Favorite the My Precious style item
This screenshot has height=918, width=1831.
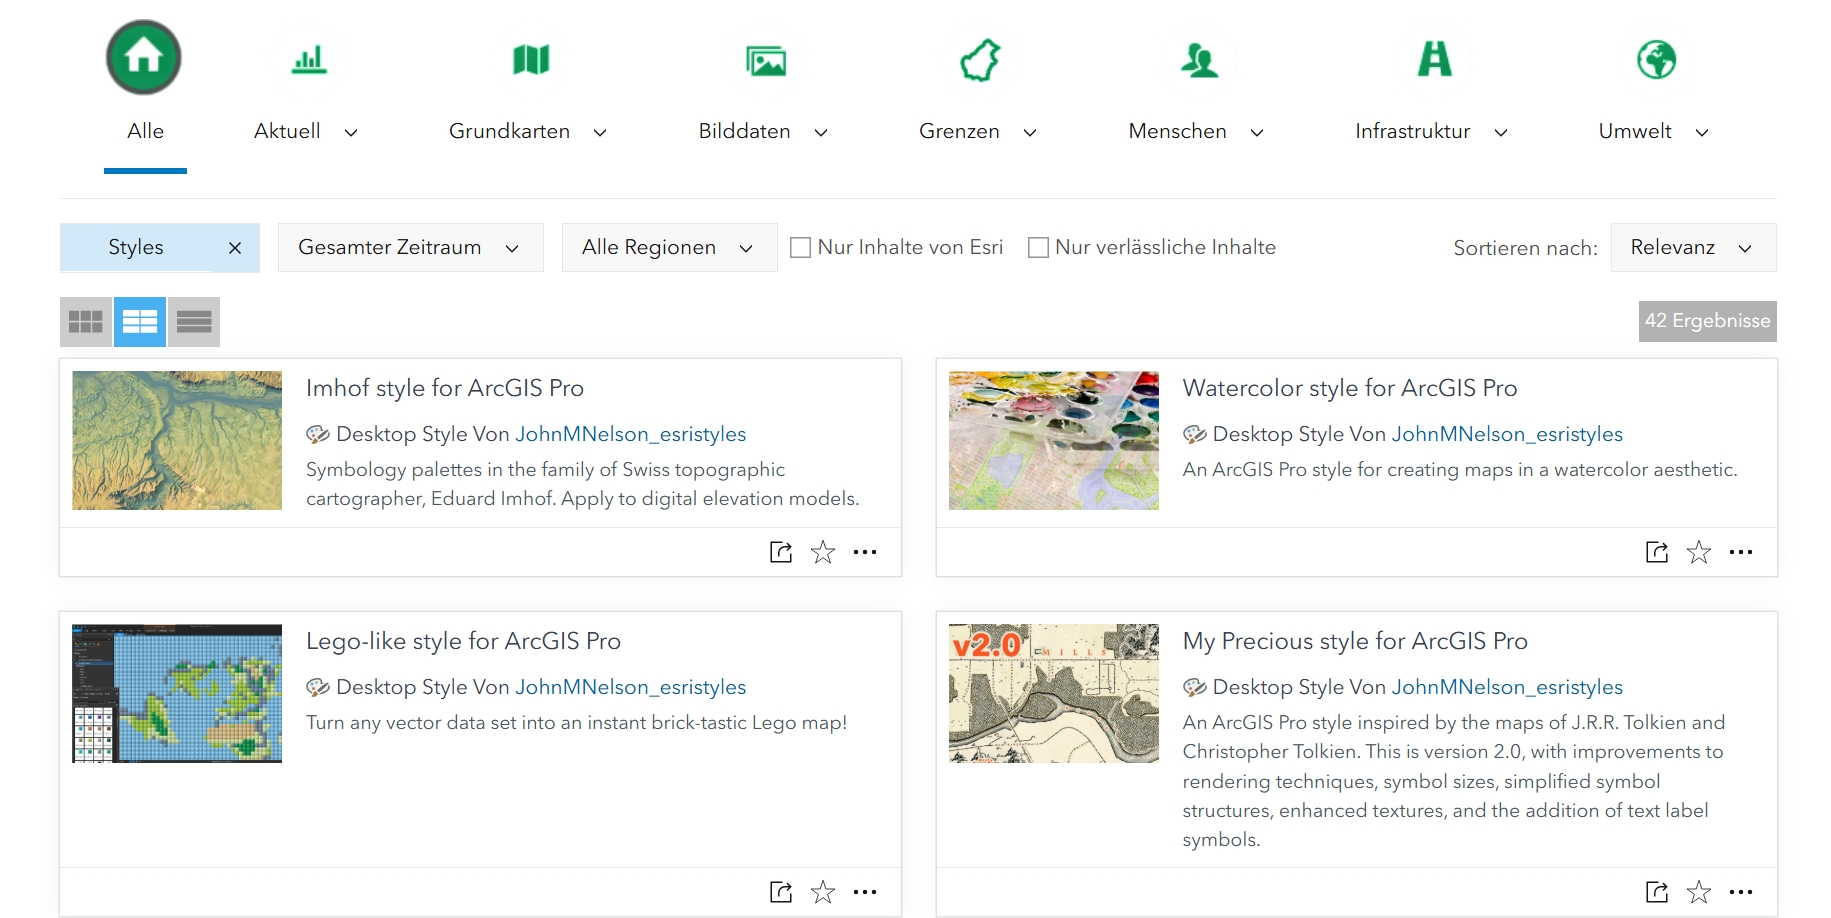coord(1699,892)
